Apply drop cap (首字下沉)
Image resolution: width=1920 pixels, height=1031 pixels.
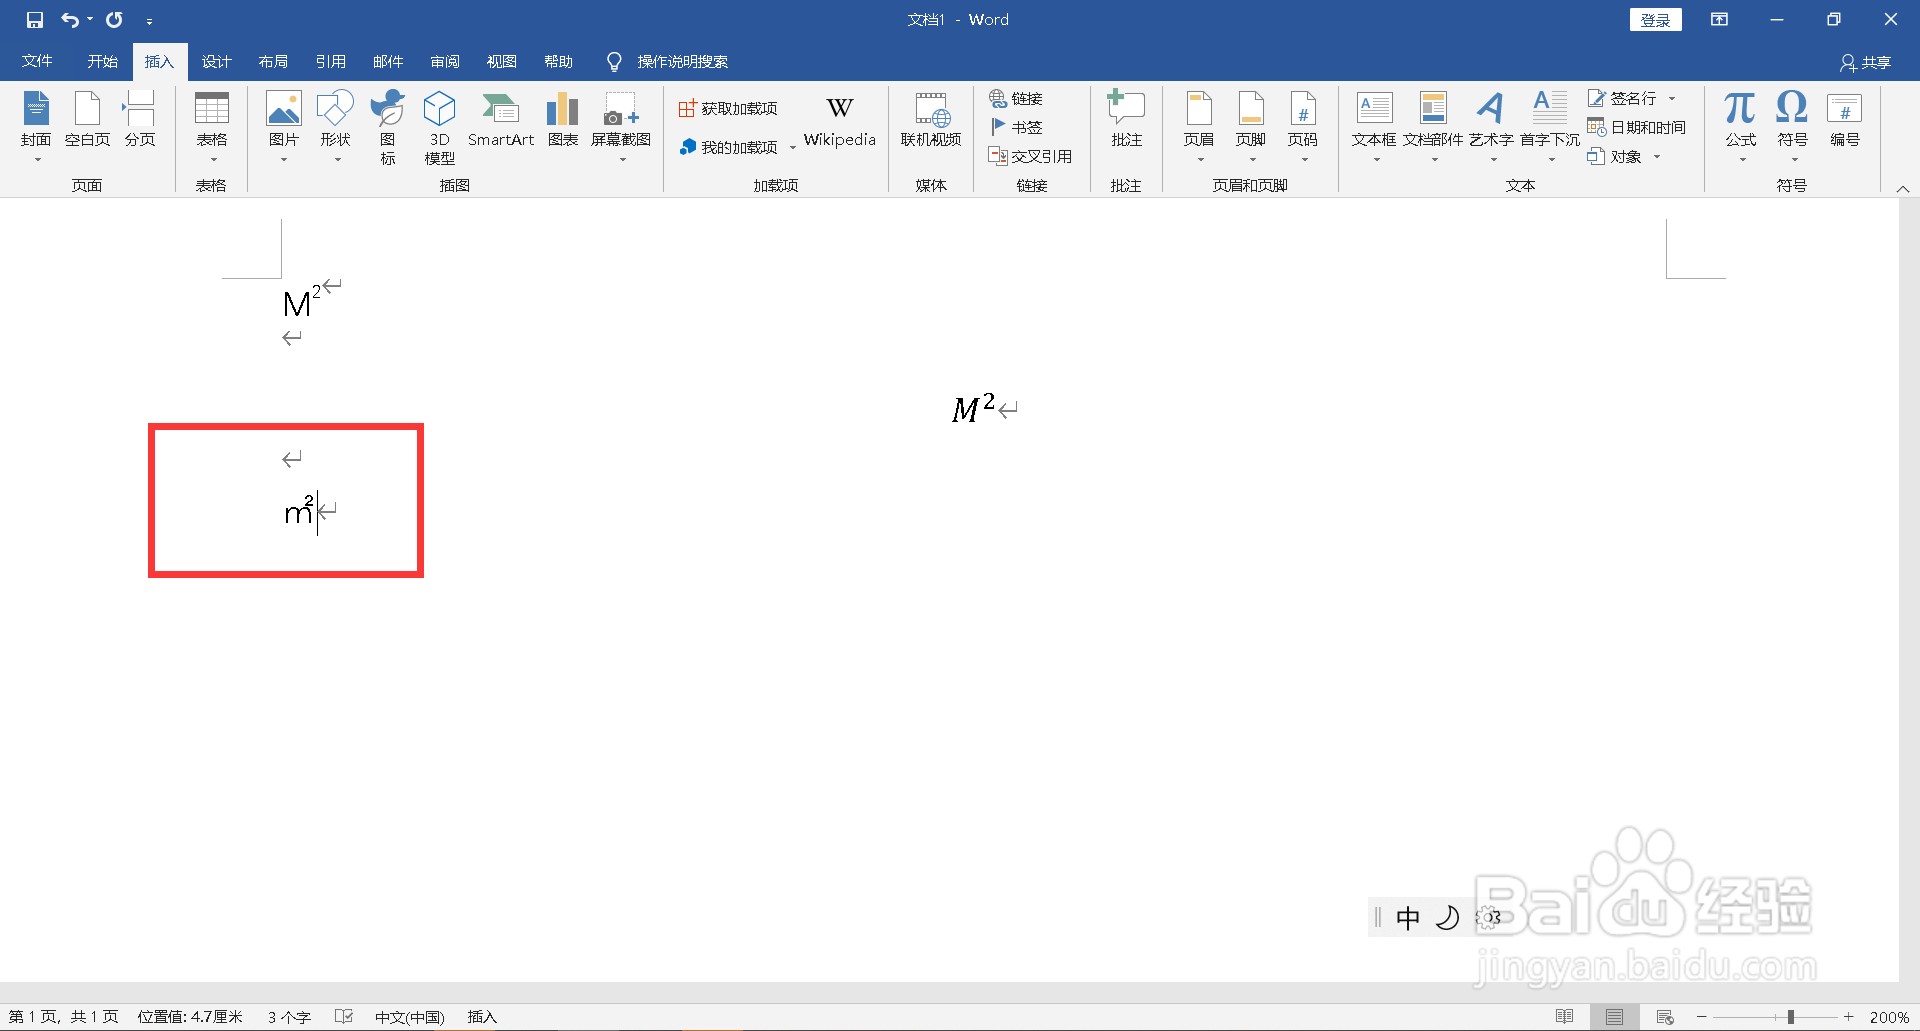(1550, 127)
